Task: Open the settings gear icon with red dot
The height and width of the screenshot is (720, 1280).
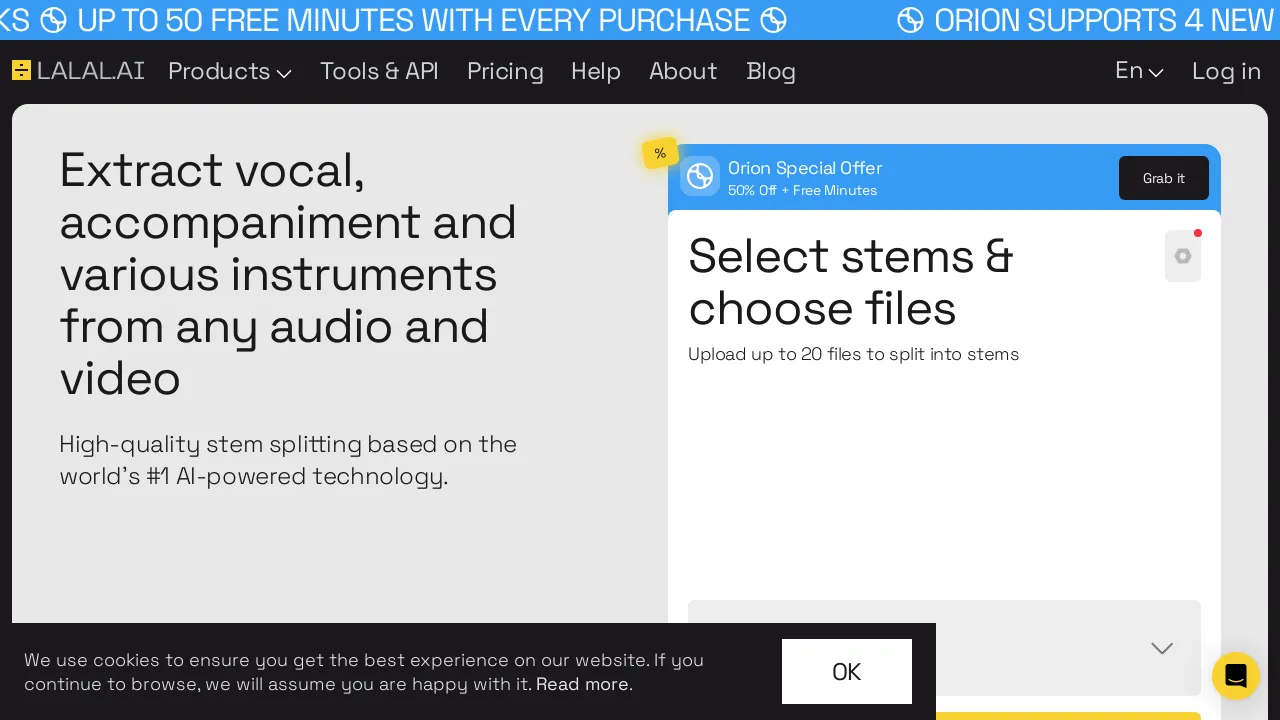Action: (1183, 256)
